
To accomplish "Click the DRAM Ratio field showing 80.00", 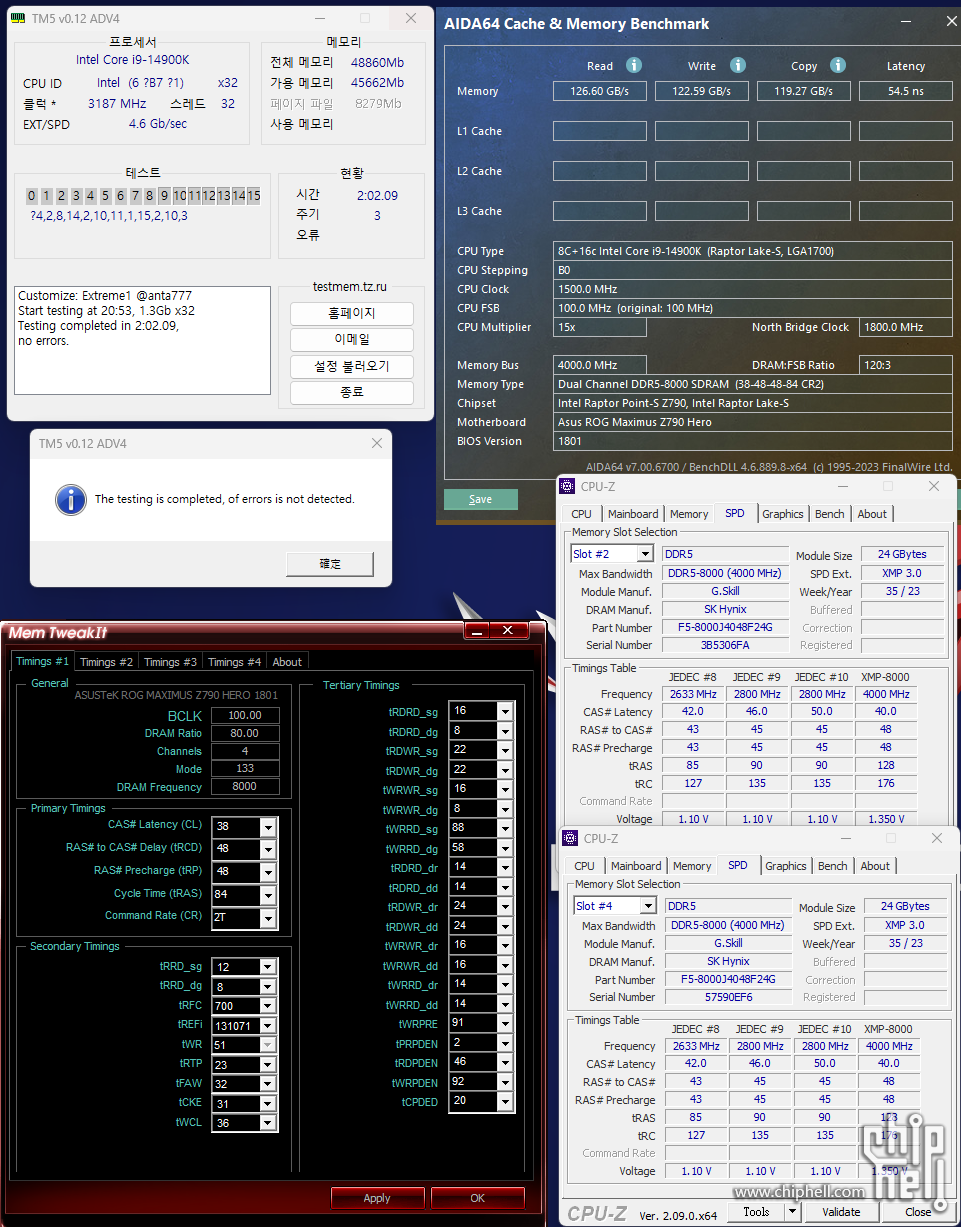I will click(x=245, y=734).
